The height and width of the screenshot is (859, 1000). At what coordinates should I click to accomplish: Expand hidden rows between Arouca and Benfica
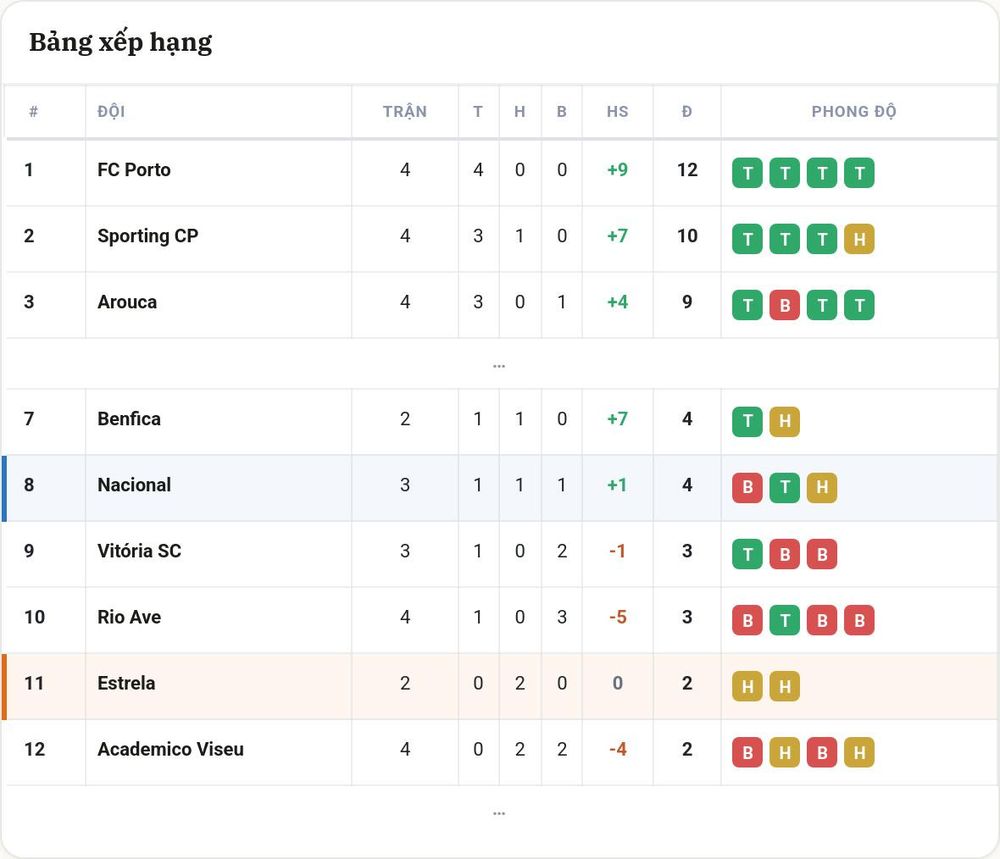pyautogui.click(x=499, y=365)
